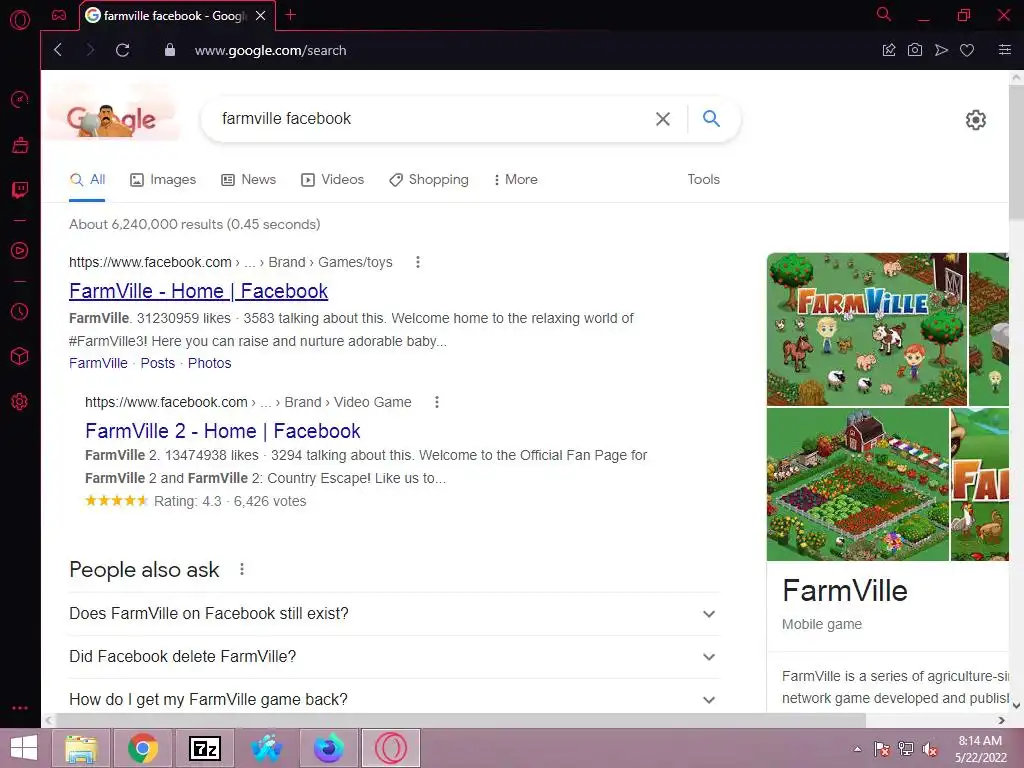Viewport: 1024px width, 768px height.
Task: Click the edit page share icon
Action: click(x=889, y=50)
